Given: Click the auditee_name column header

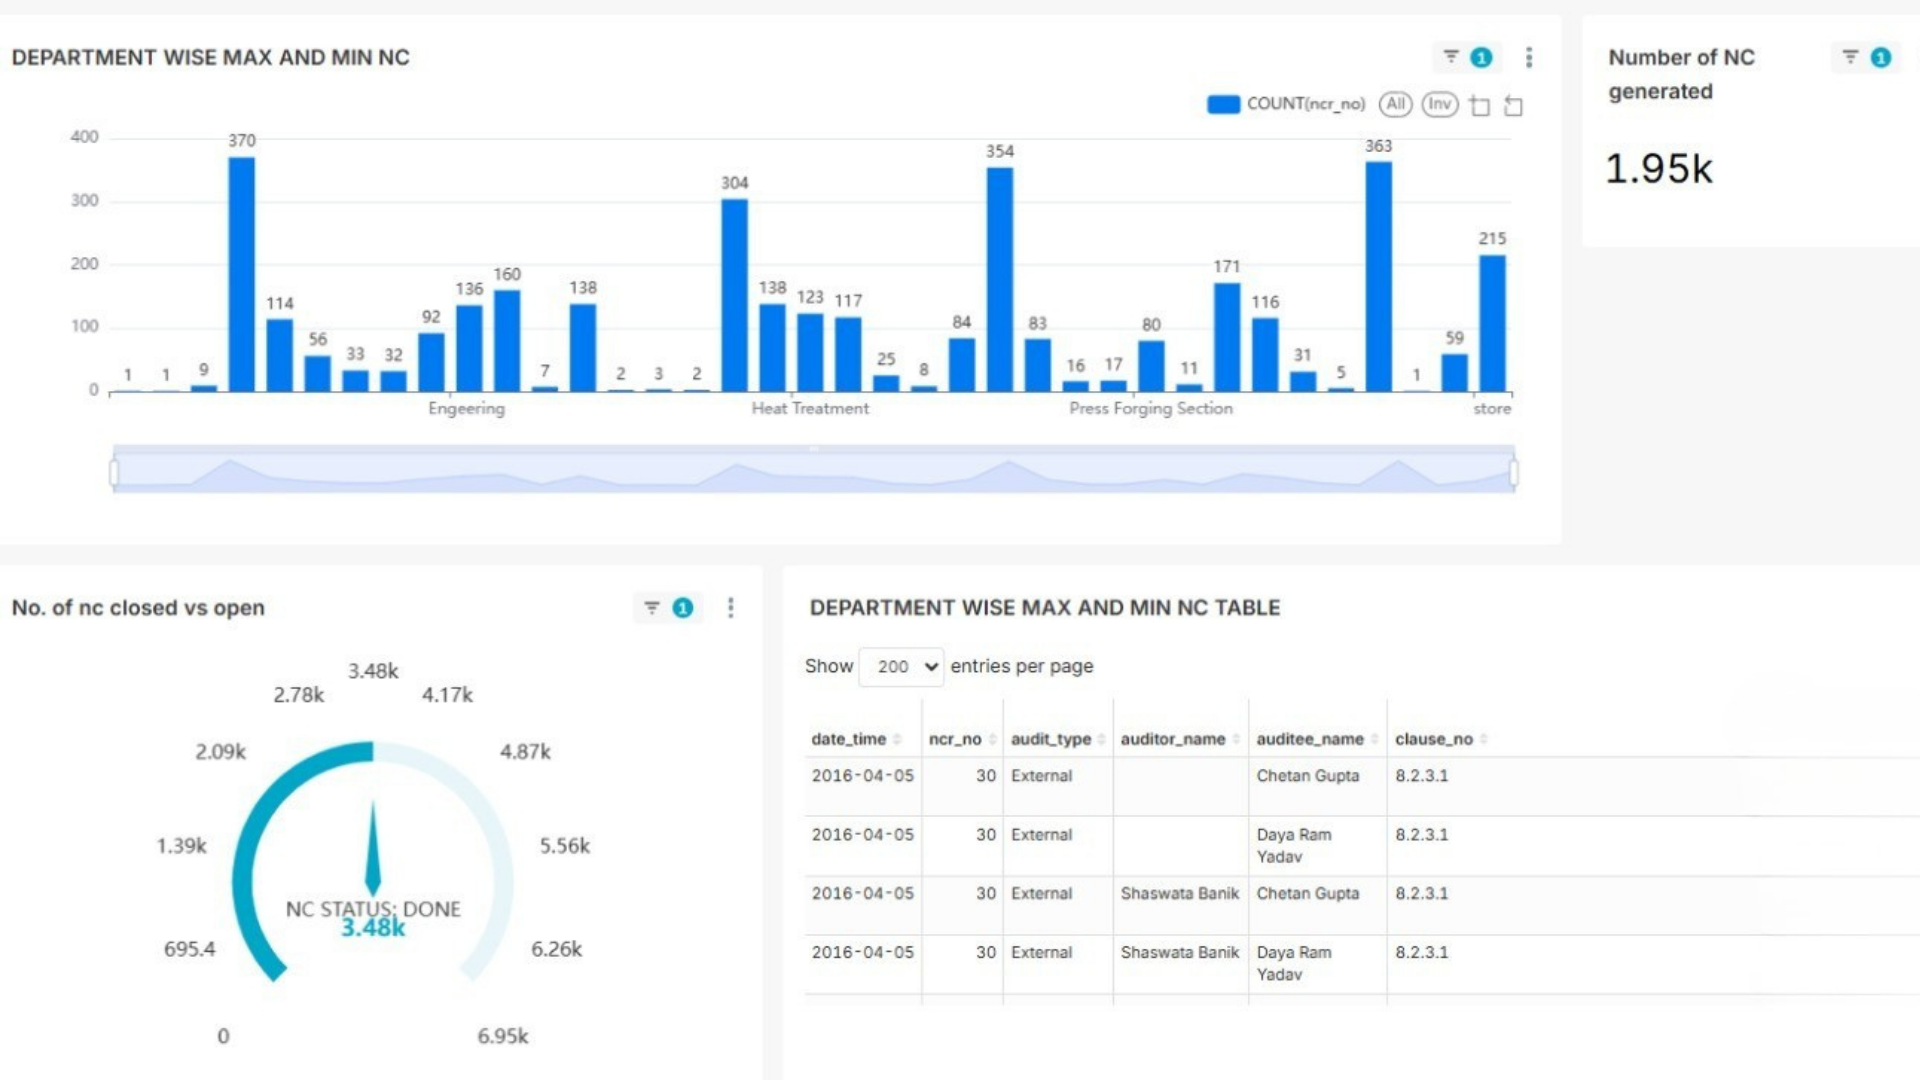Looking at the screenshot, I should pos(1309,739).
